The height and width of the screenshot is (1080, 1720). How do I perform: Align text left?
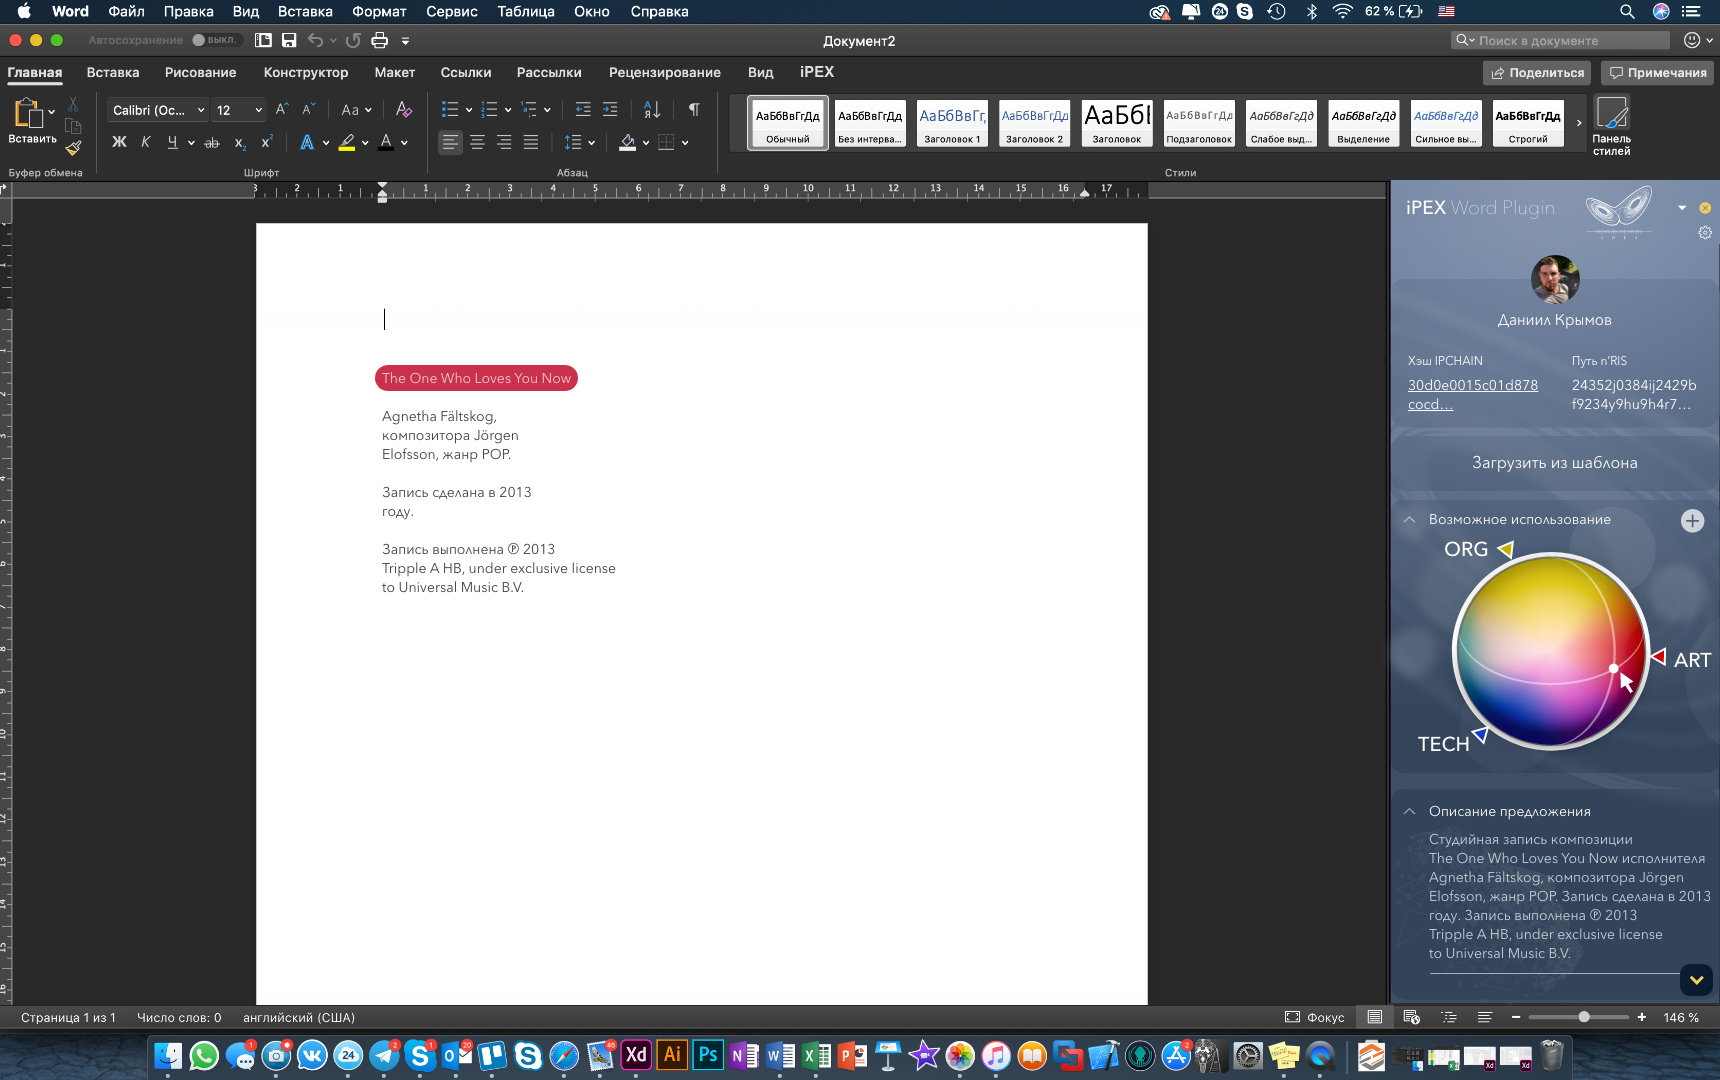click(x=451, y=142)
